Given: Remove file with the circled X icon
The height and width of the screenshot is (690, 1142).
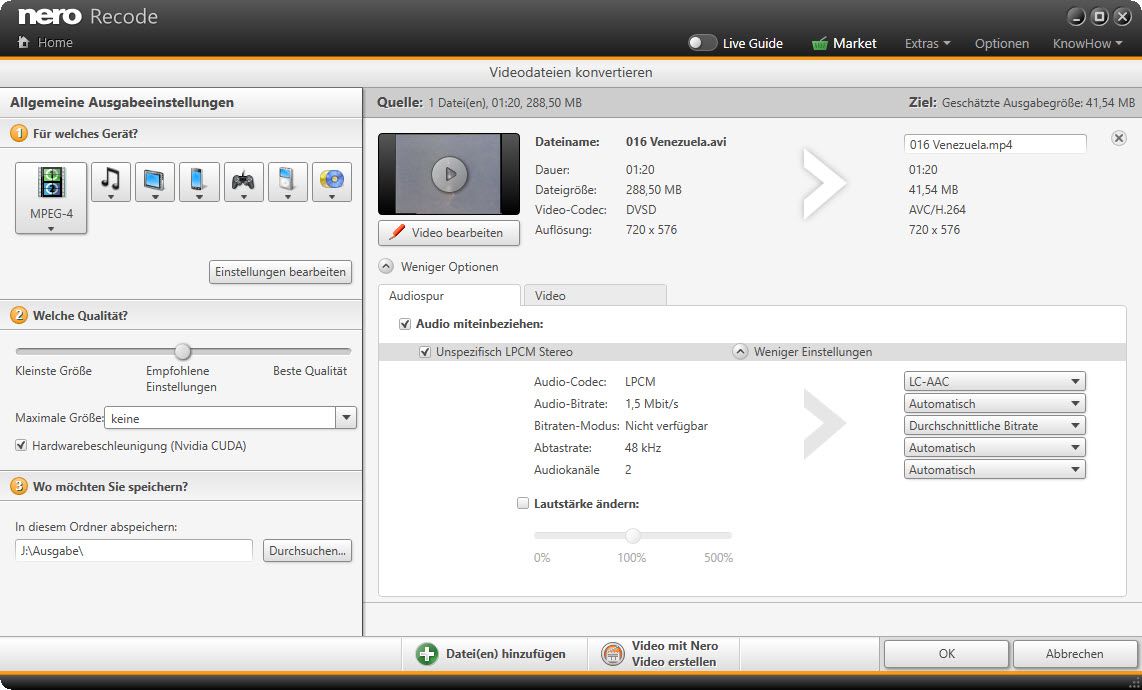Looking at the screenshot, I should pos(1119,139).
